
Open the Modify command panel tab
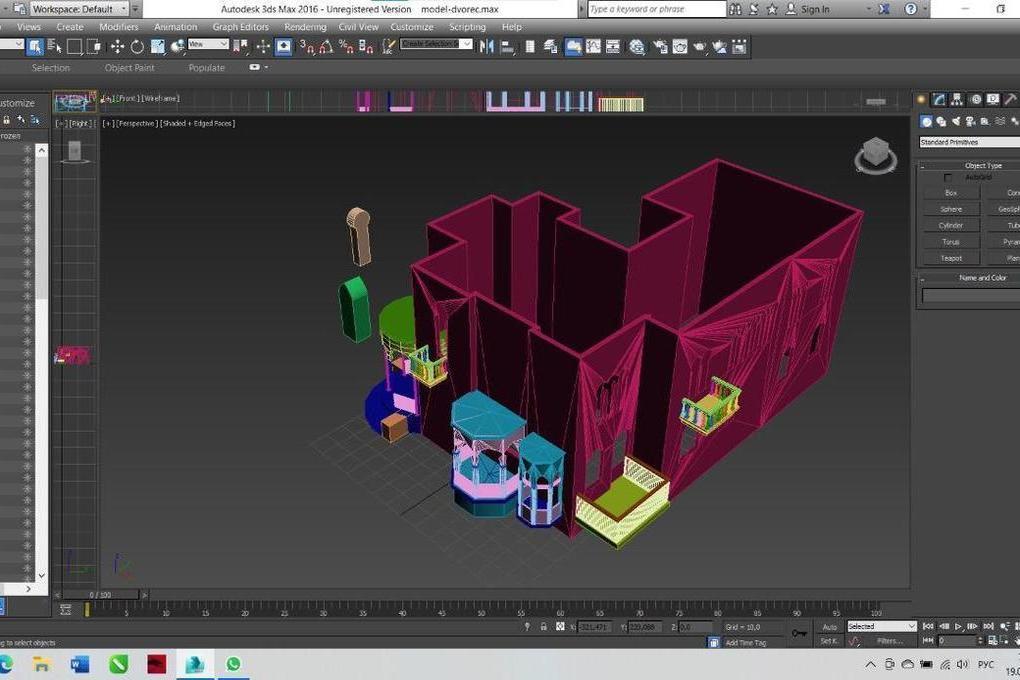click(940, 99)
